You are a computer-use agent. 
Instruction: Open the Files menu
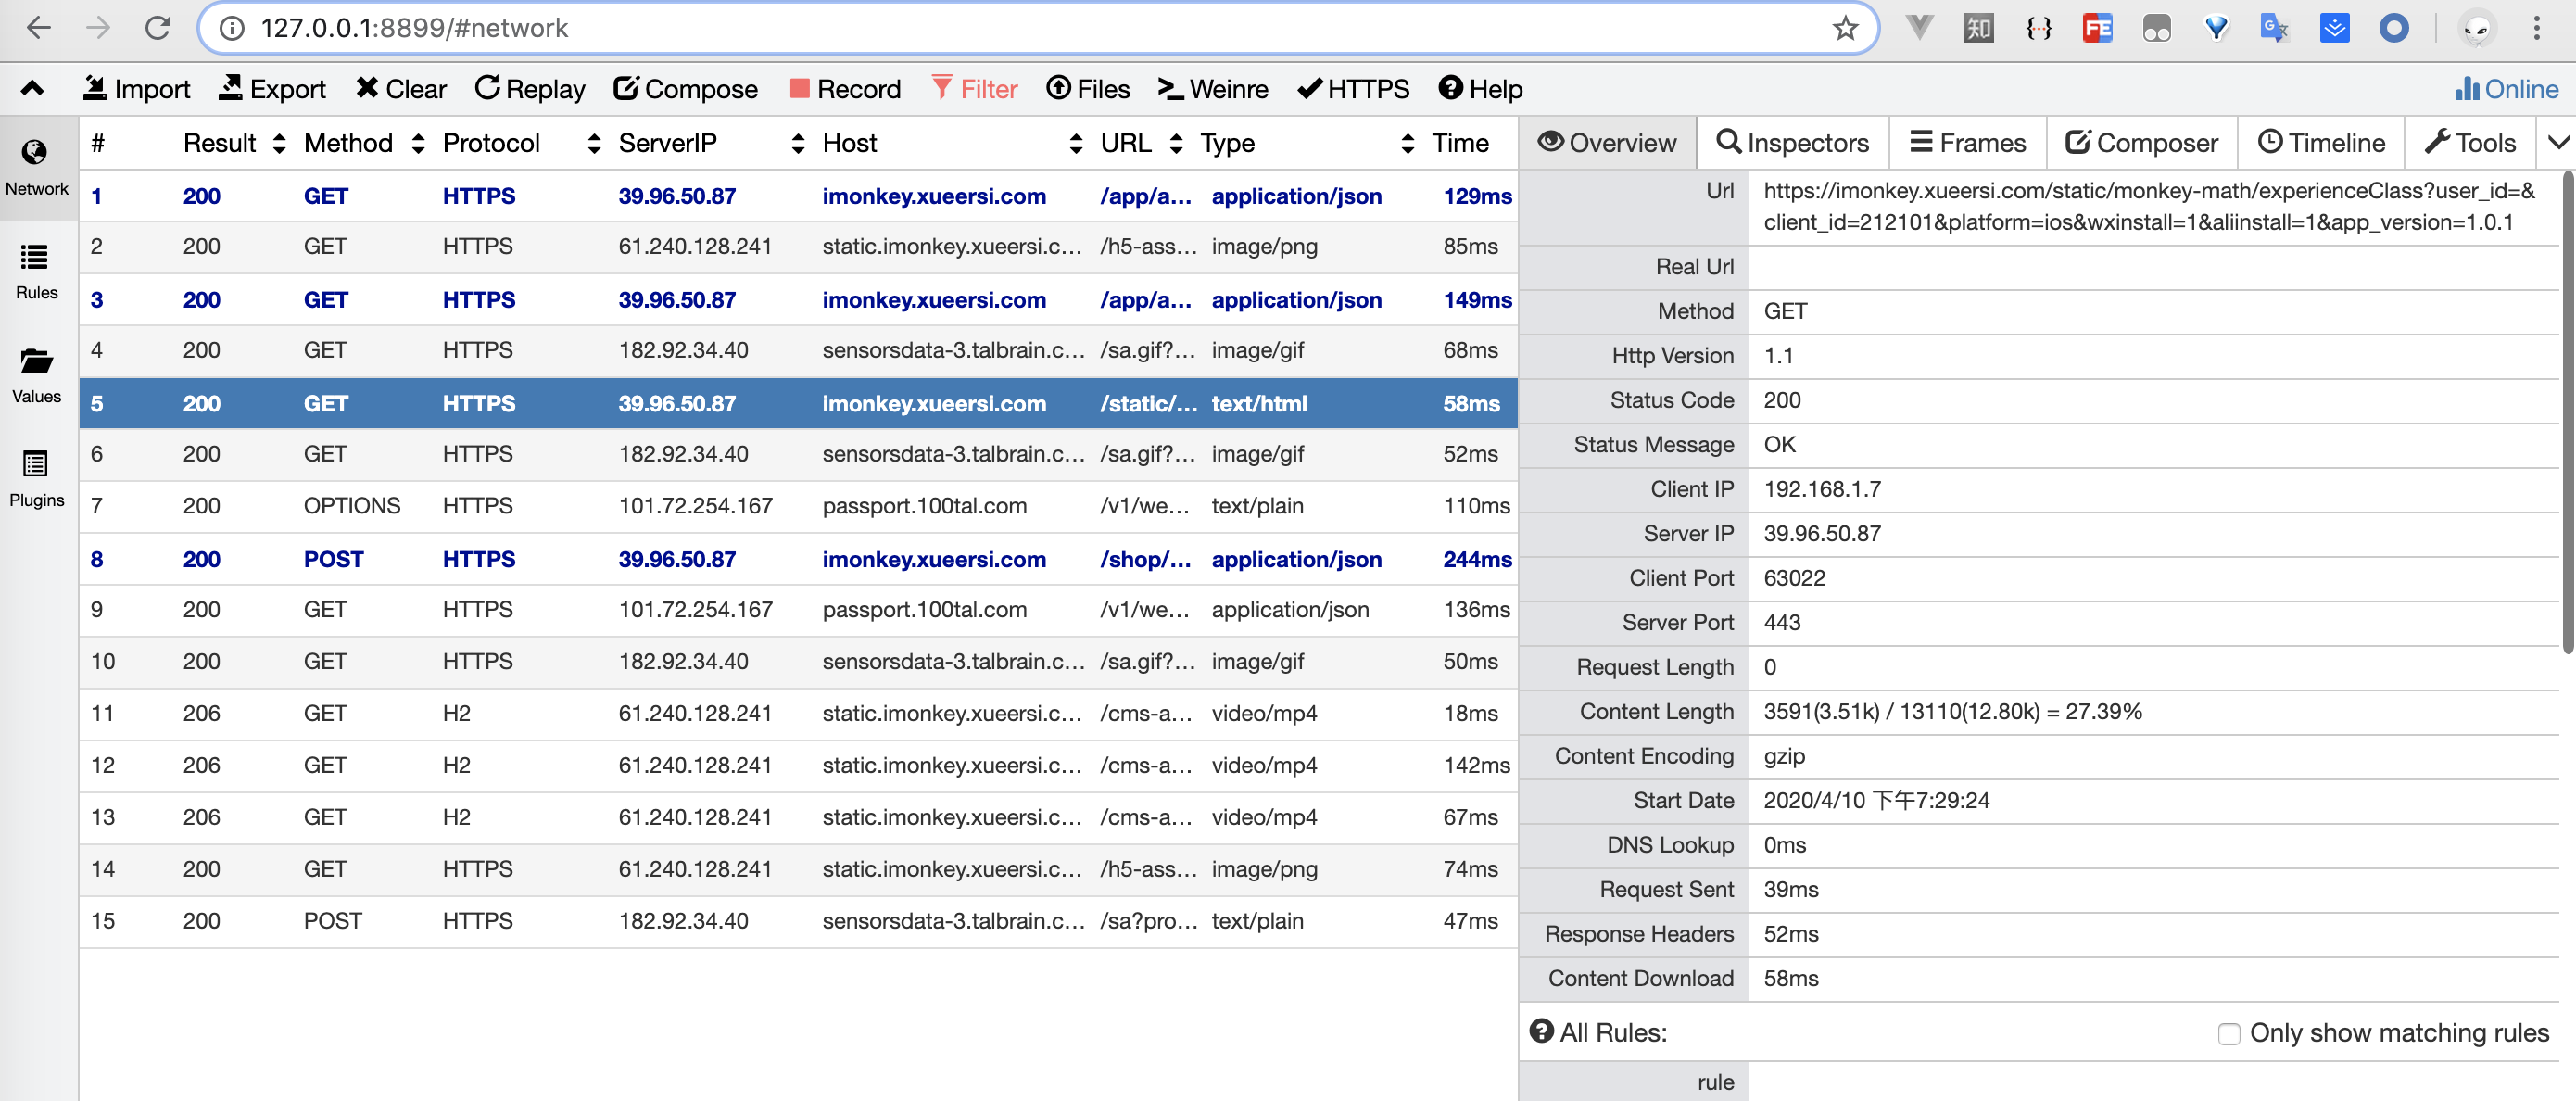click(1088, 89)
